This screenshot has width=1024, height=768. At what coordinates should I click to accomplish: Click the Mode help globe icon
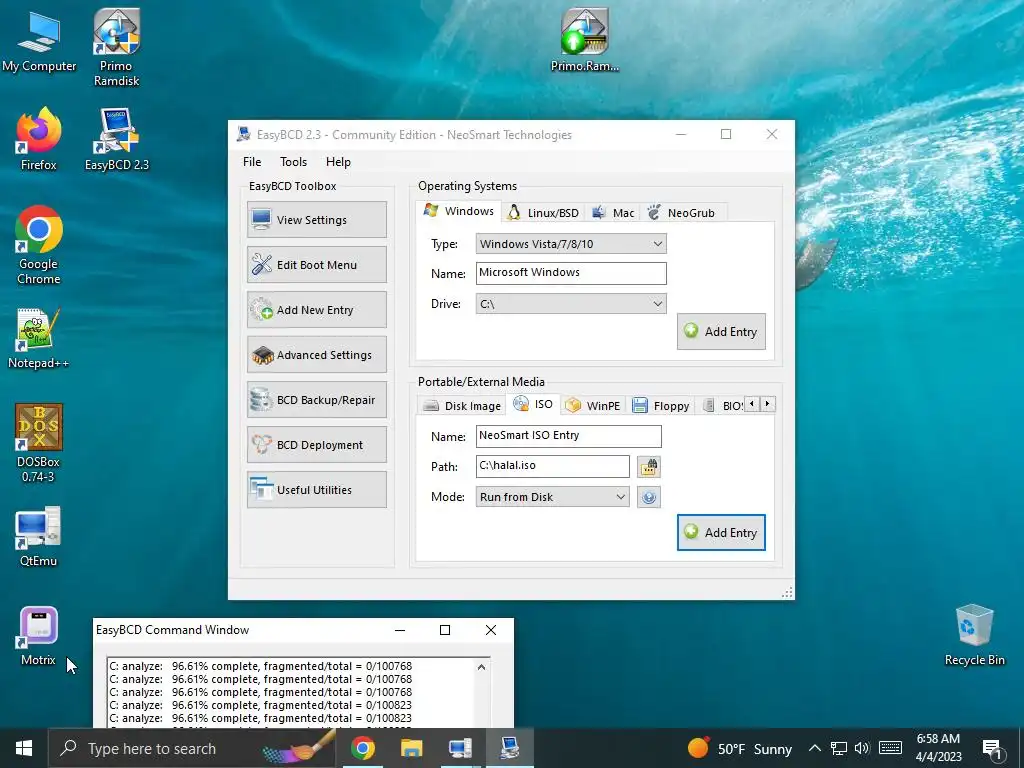tap(648, 497)
